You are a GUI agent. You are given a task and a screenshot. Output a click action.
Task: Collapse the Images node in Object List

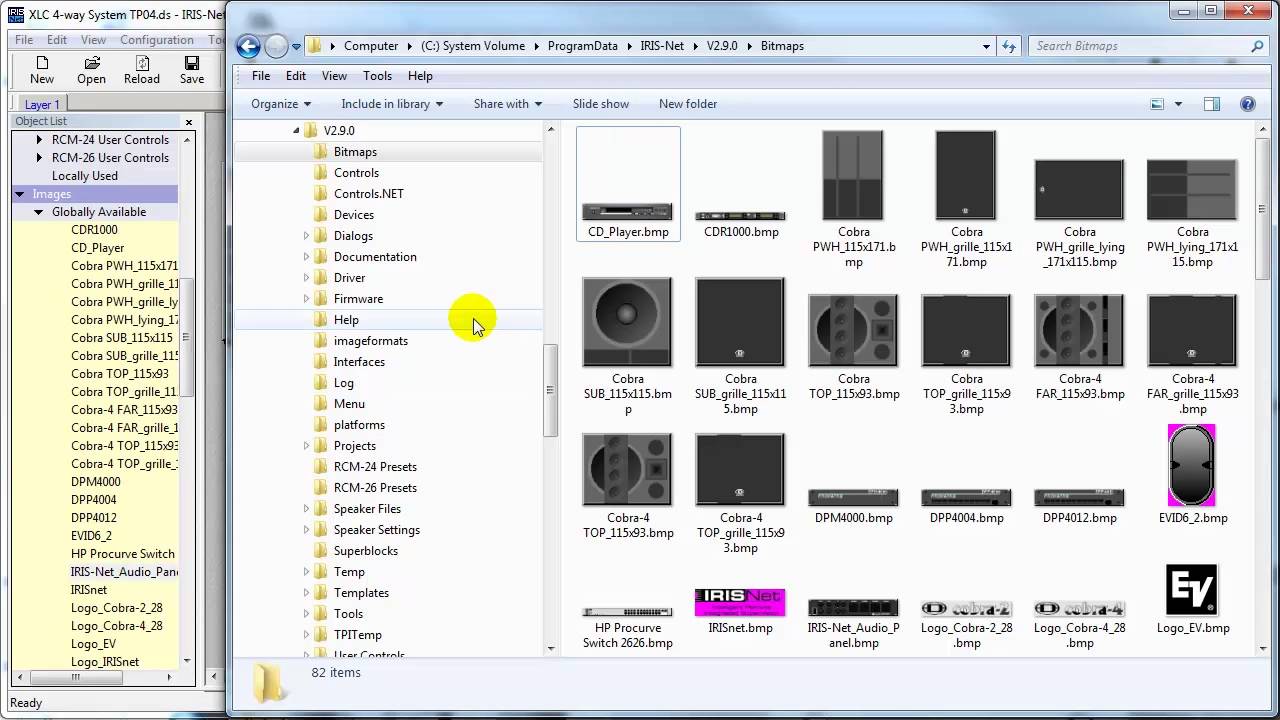pyautogui.click(x=20, y=194)
